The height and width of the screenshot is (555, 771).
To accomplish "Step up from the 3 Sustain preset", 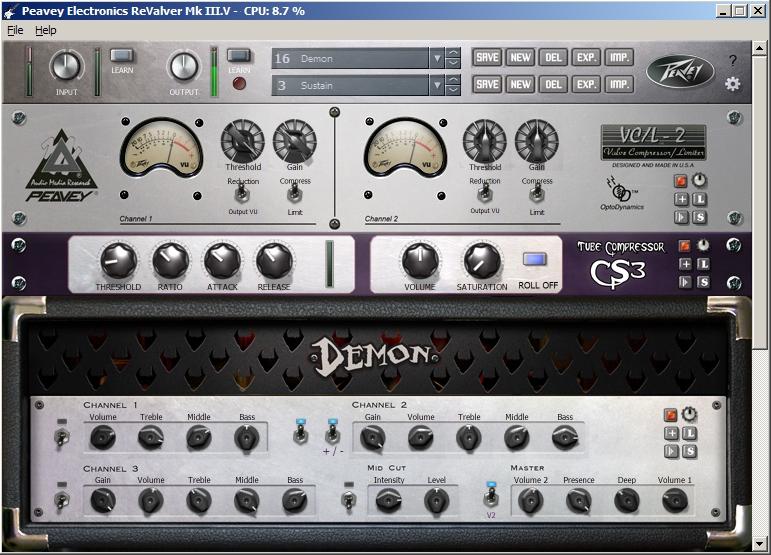I will tap(453, 80).
